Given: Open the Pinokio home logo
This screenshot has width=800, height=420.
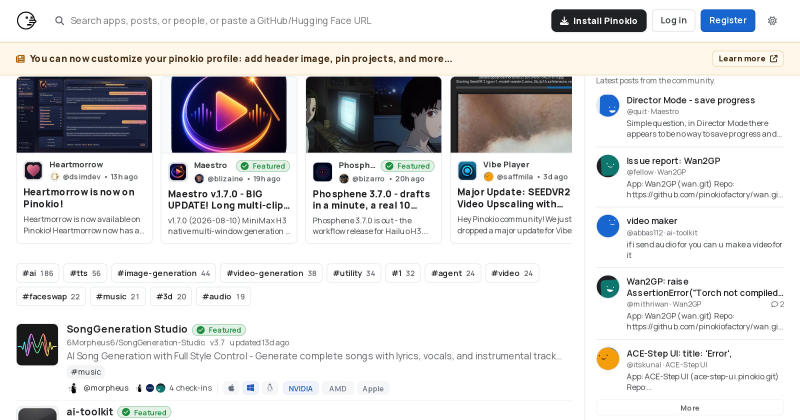Looking at the screenshot, I should point(27,21).
